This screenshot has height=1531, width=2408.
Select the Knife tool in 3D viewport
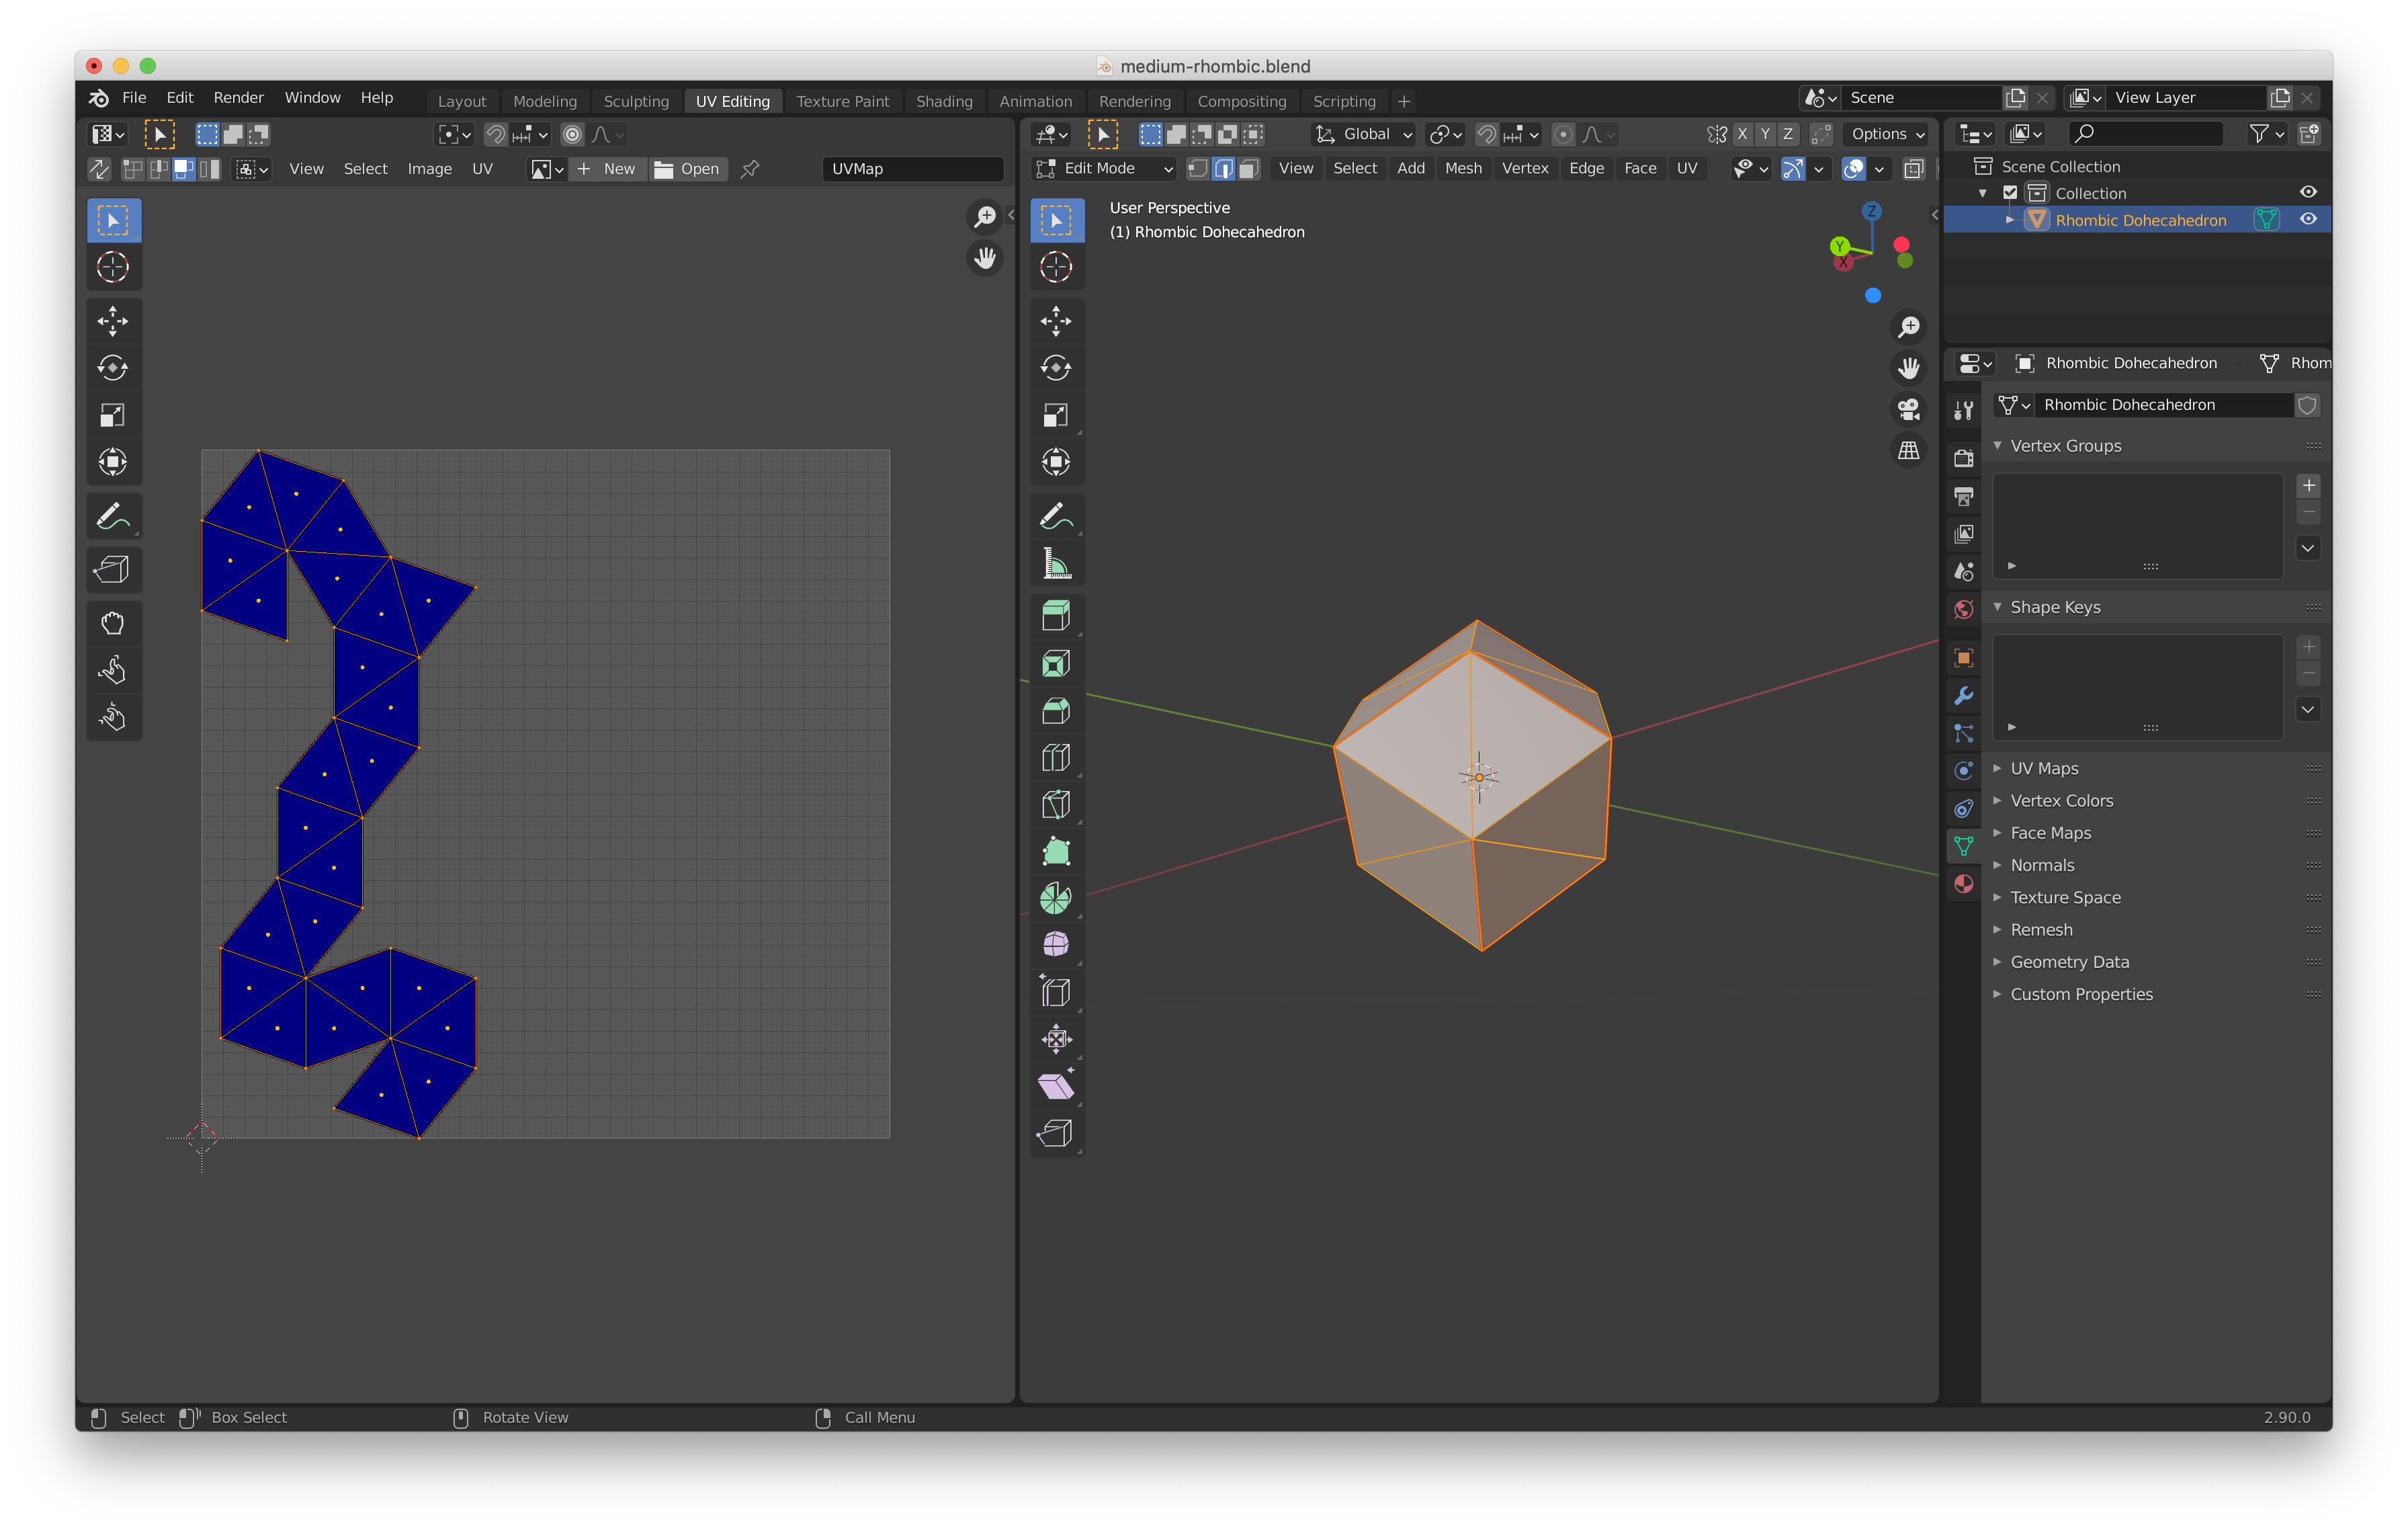coord(1056,805)
